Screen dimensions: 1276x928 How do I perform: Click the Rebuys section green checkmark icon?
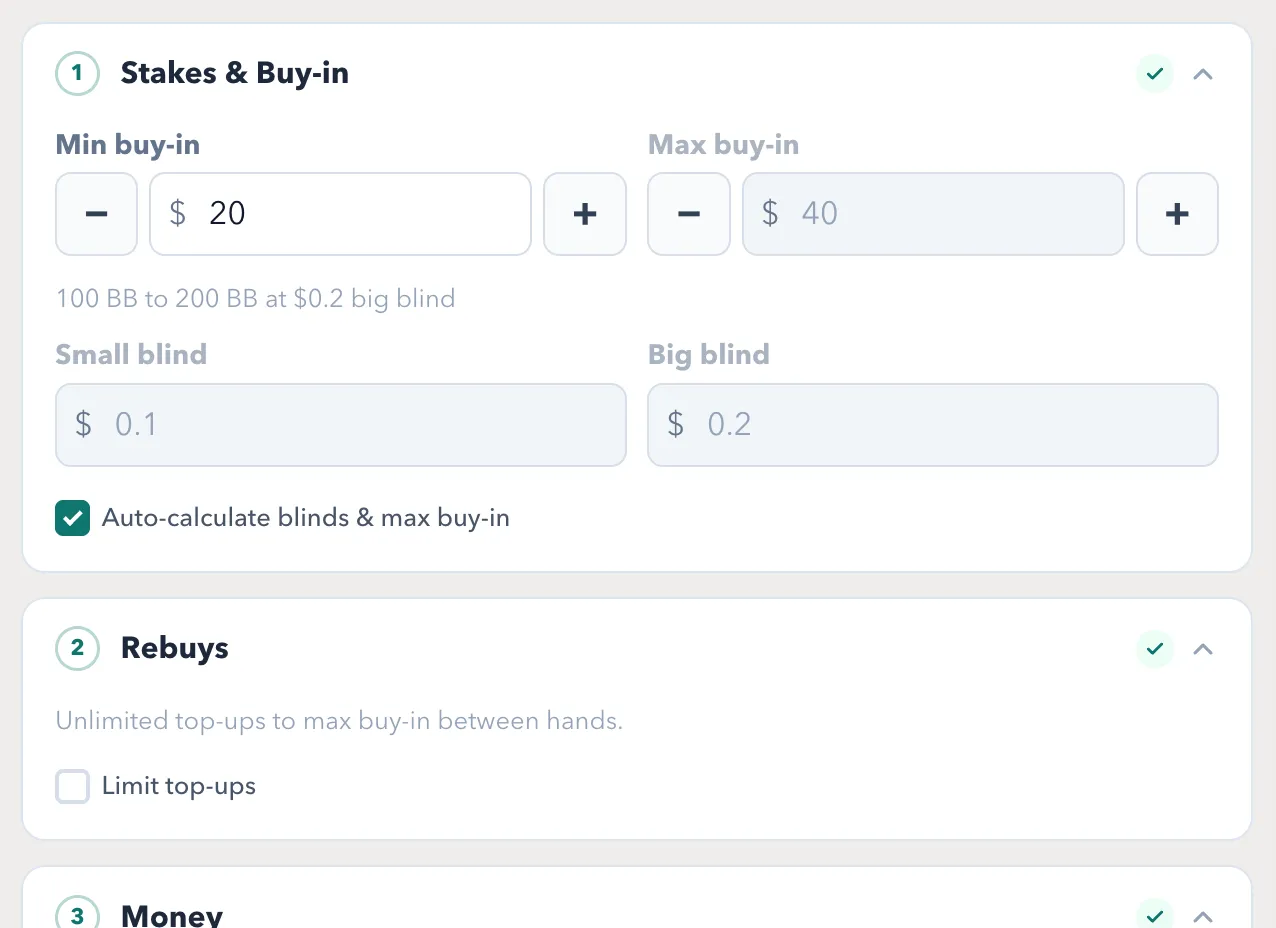(1155, 649)
